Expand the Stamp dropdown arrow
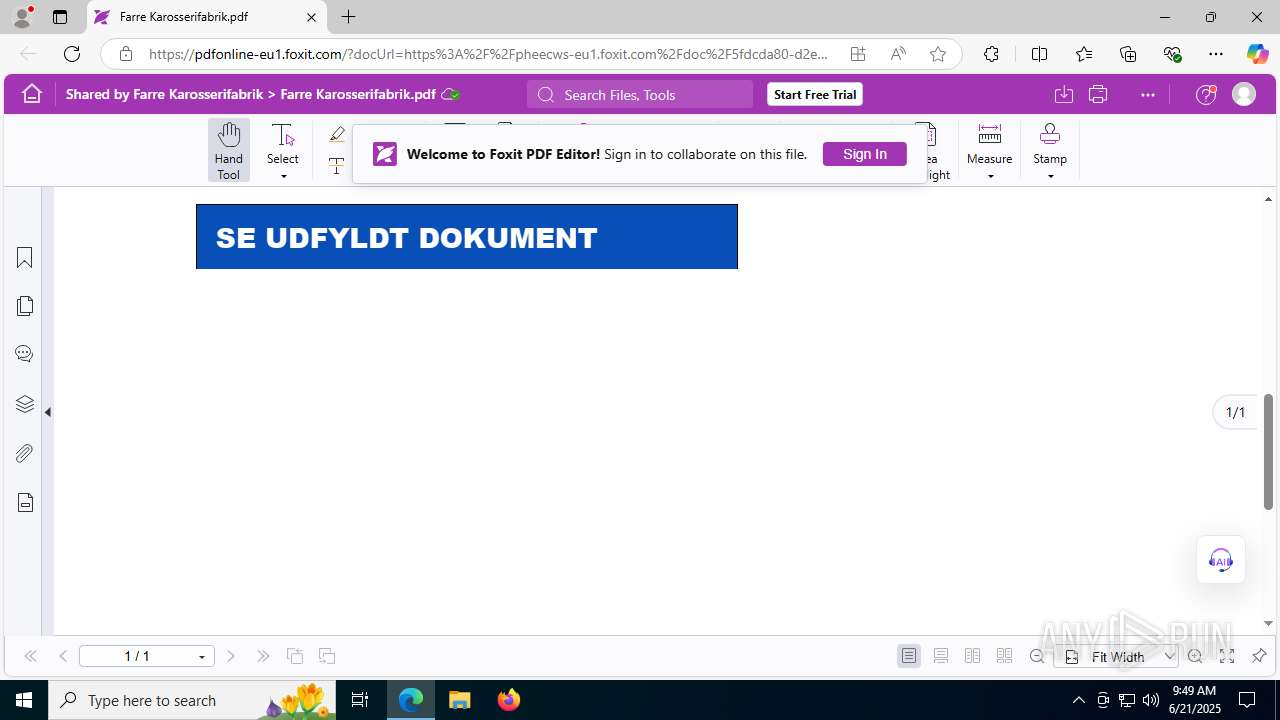 coord(1050,177)
